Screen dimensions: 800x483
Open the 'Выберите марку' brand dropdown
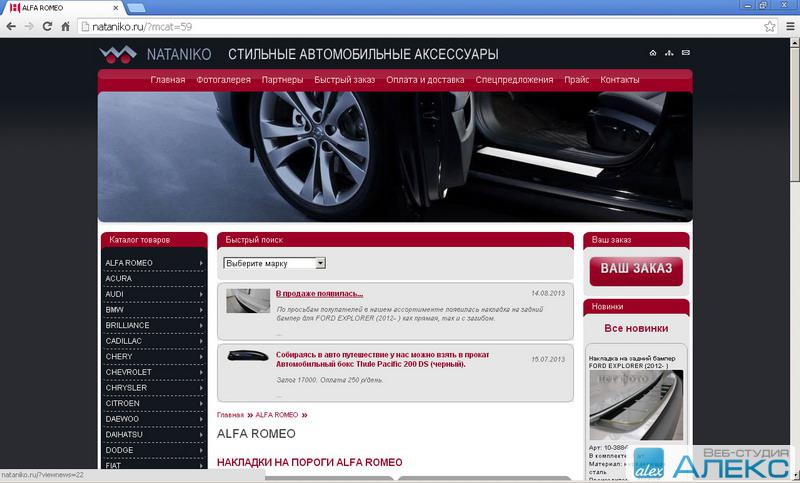point(275,263)
